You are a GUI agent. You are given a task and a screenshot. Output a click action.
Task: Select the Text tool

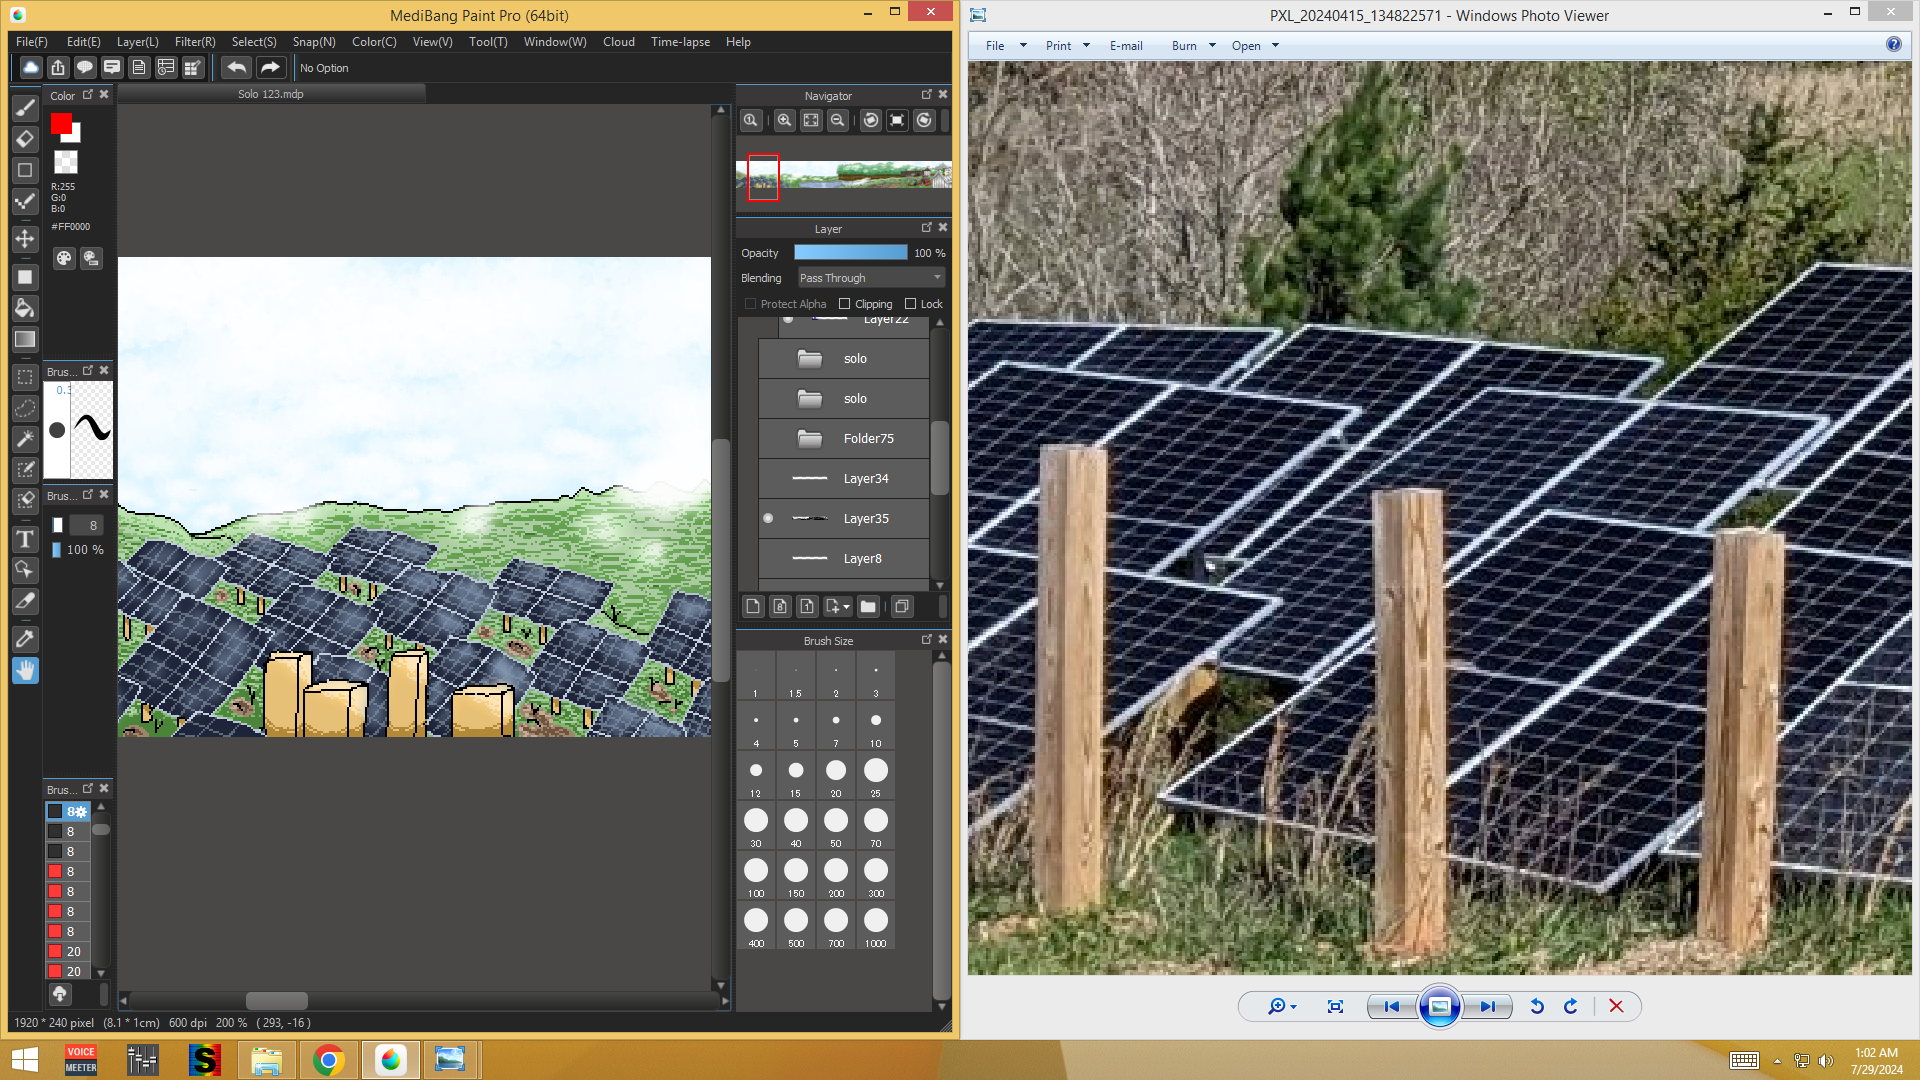tap(25, 540)
